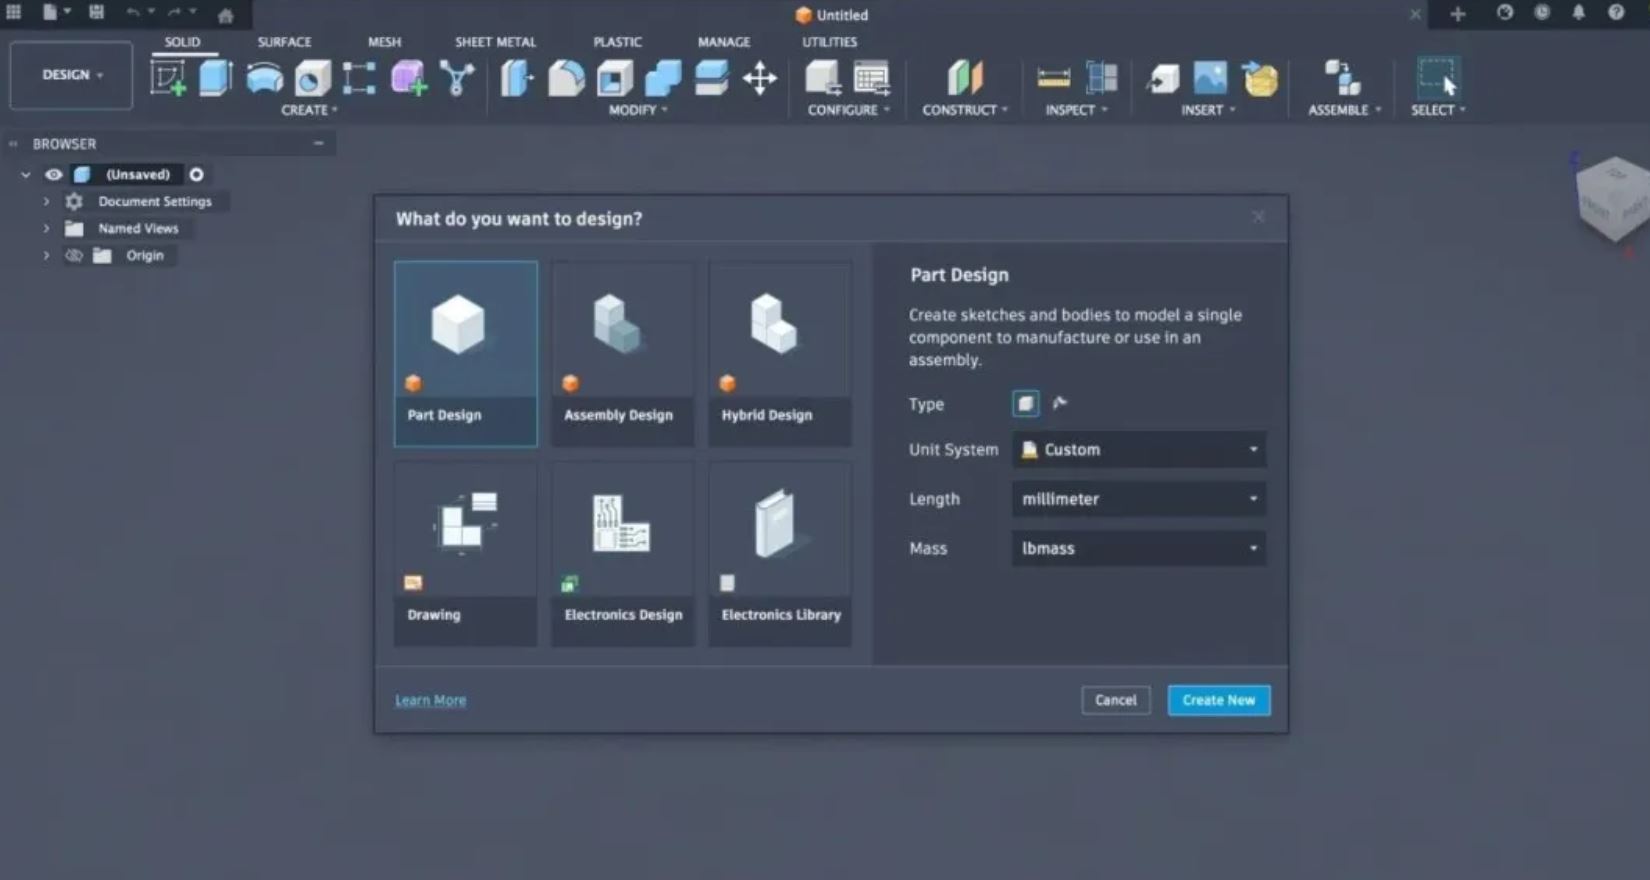This screenshot has width=1650, height=880.
Task: Click the Create Sketch icon
Action: (168, 78)
